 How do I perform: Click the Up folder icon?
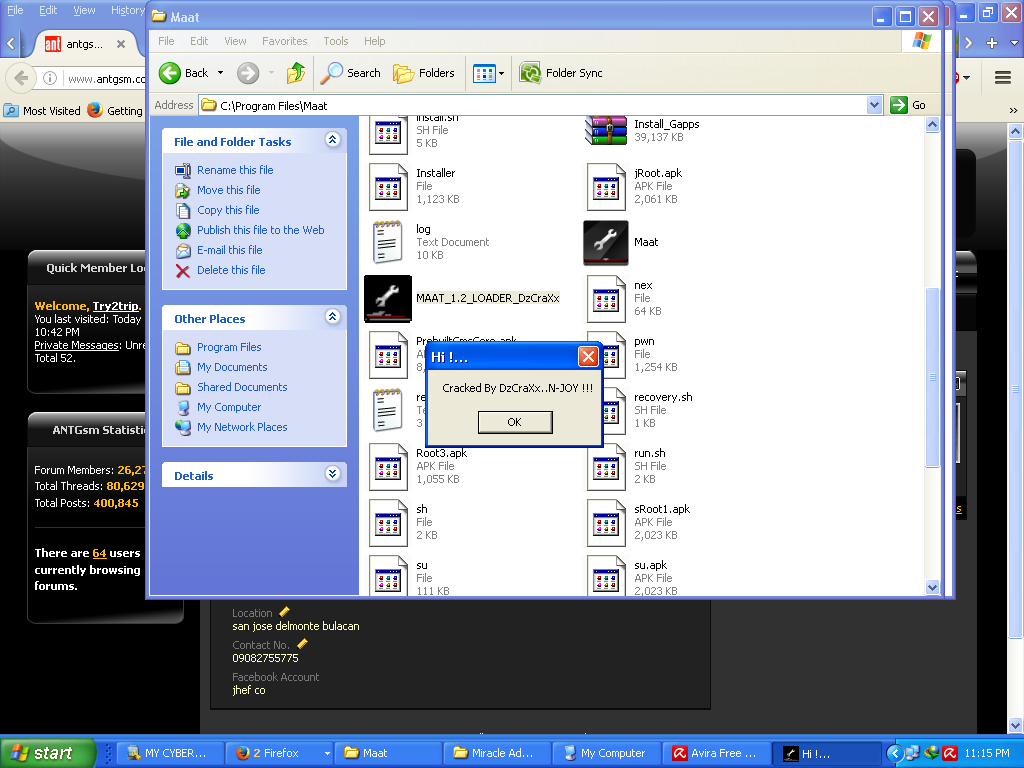[x=296, y=73]
